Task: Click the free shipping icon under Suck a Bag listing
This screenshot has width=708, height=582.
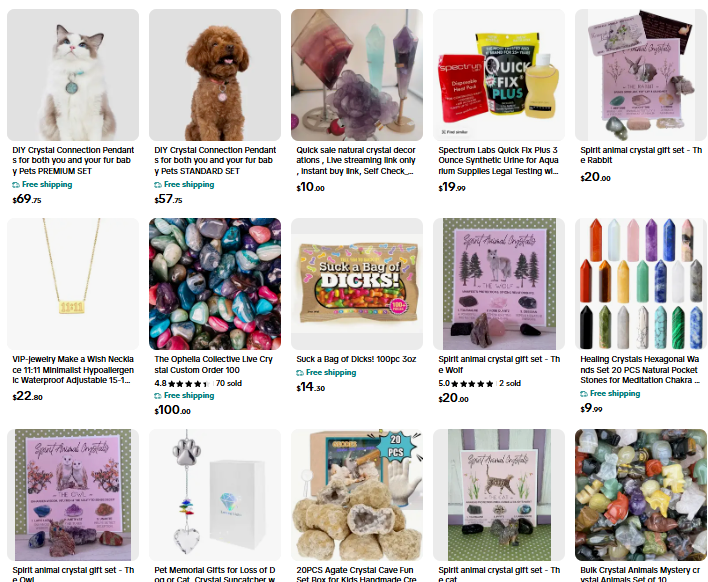Action: [x=300, y=373]
